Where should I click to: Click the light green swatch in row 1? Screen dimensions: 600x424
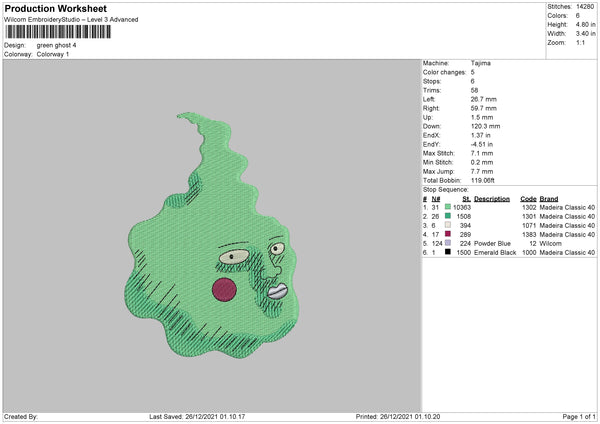click(x=448, y=207)
